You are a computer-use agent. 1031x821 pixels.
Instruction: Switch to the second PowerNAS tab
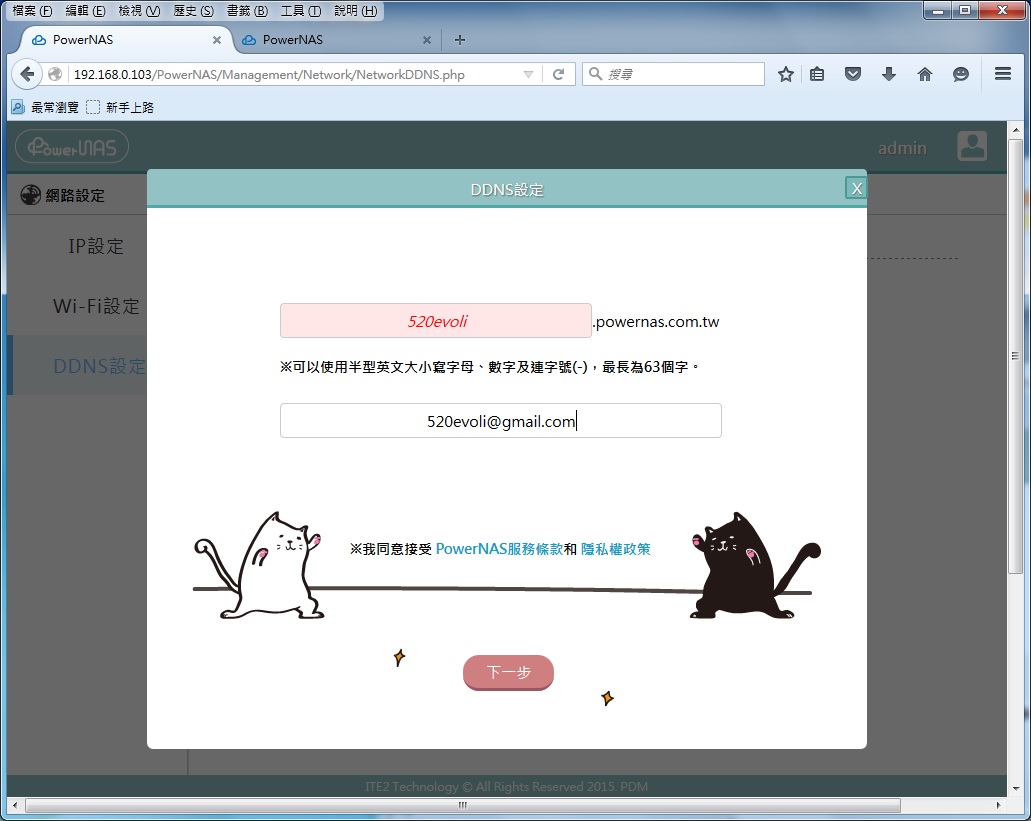335,40
